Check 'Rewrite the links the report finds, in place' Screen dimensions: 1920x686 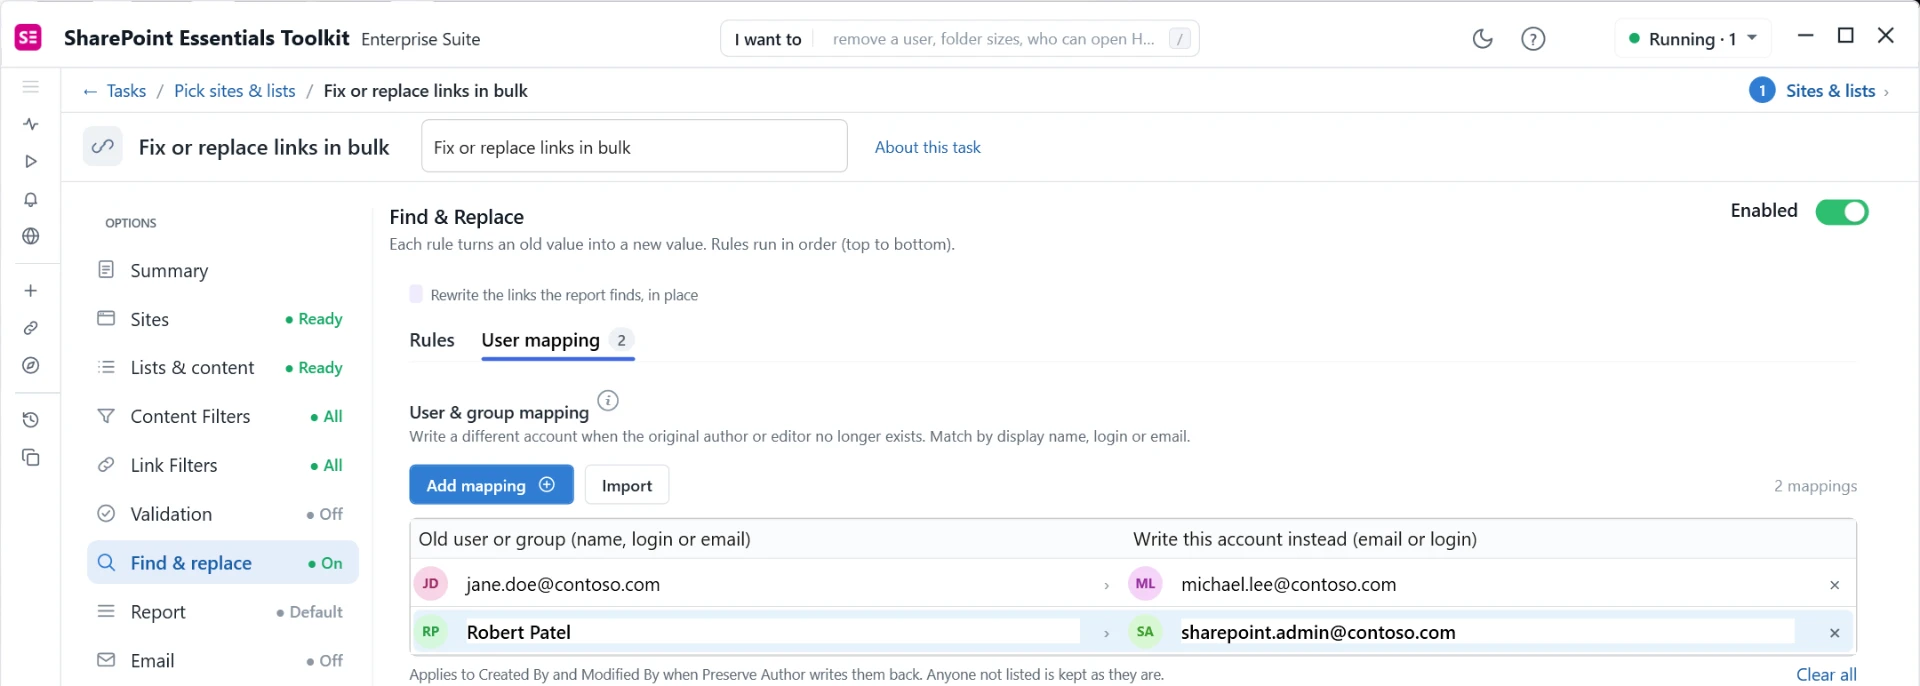click(416, 294)
